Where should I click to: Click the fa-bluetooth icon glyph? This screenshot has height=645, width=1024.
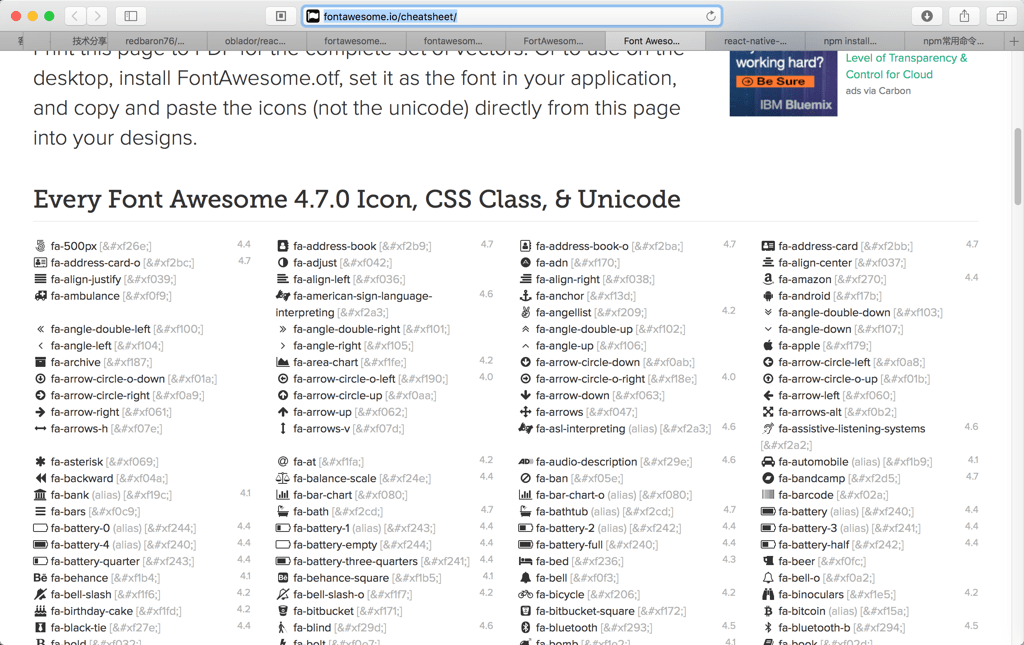coord(525,627)
